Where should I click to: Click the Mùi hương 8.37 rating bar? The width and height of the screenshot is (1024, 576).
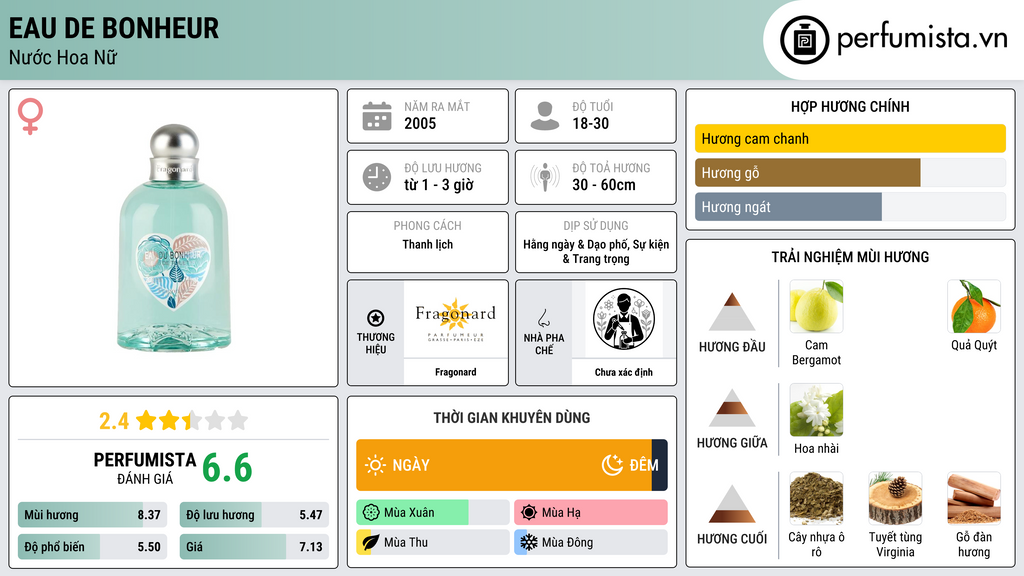tap(92, 515)
